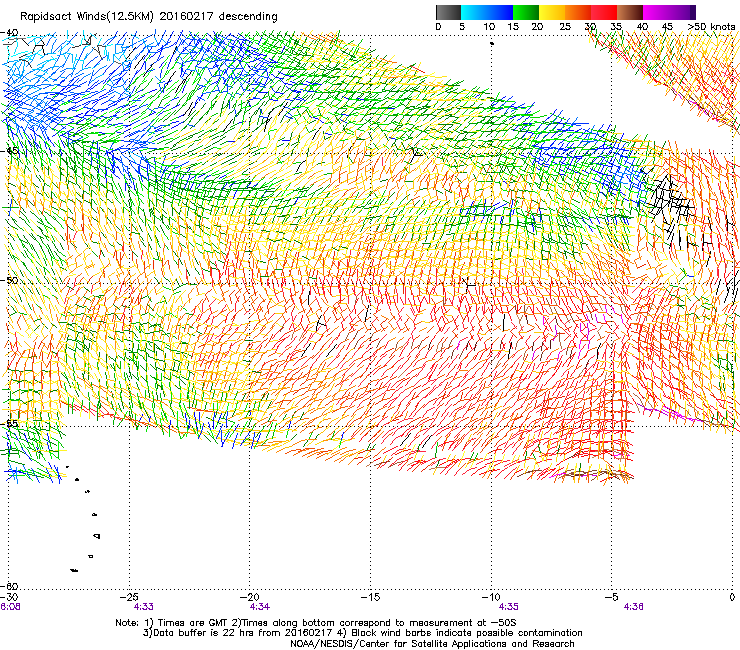Click the -40 latitude axis label
The height and width of the screenshot is (650, 740).
pyautogui.click(x=9, y=33)
